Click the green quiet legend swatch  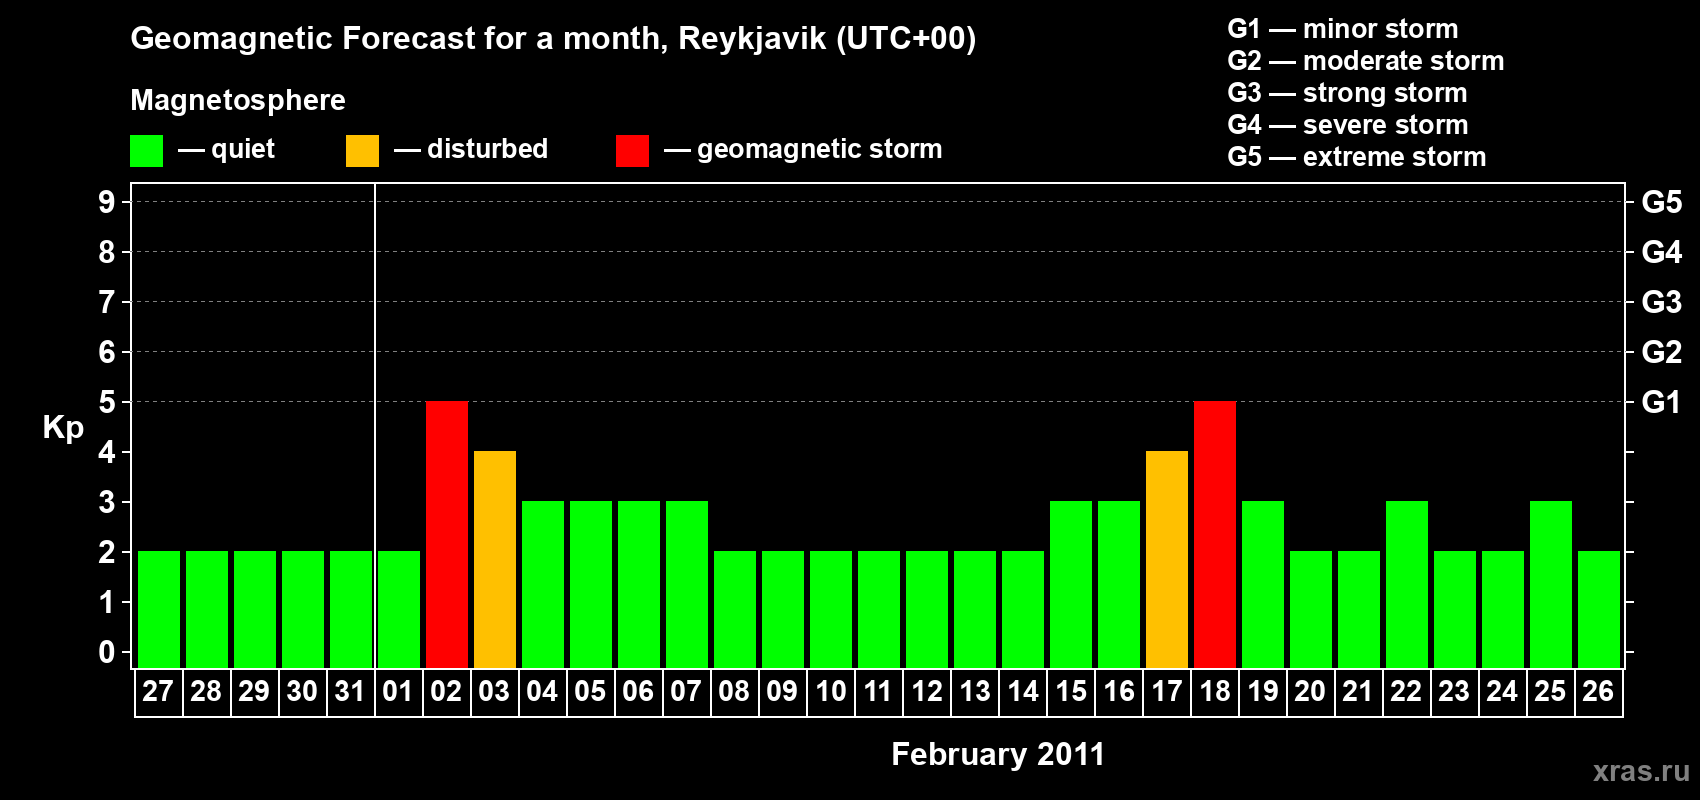click(146, 151)
